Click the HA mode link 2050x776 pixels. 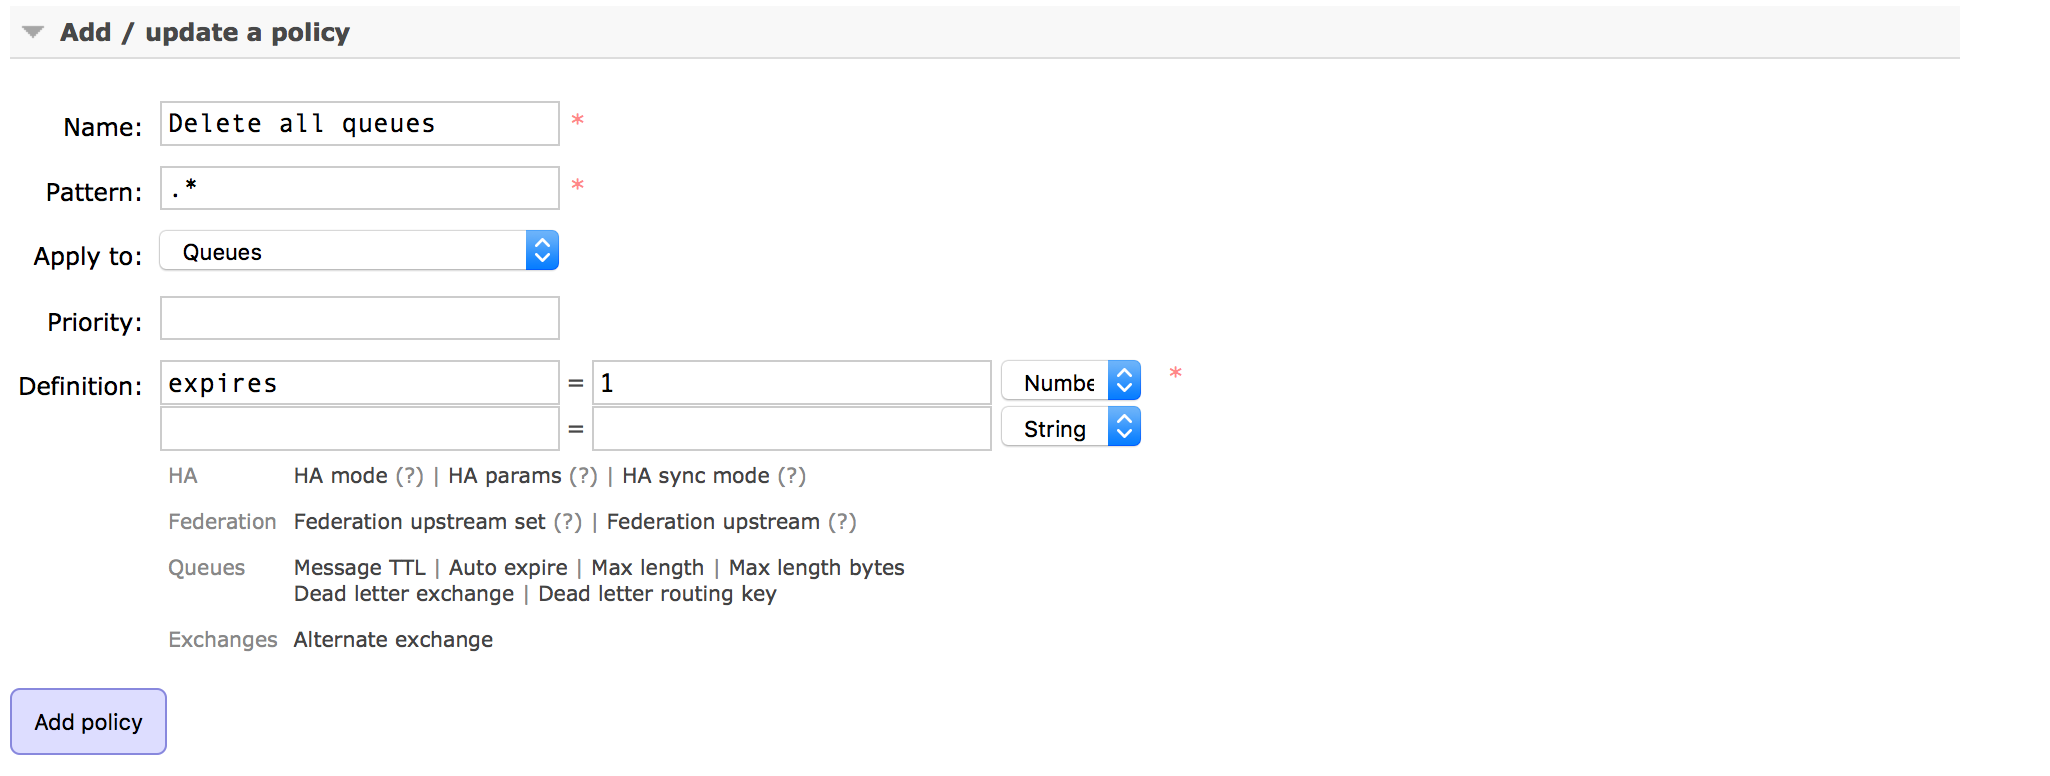[341, 476]
